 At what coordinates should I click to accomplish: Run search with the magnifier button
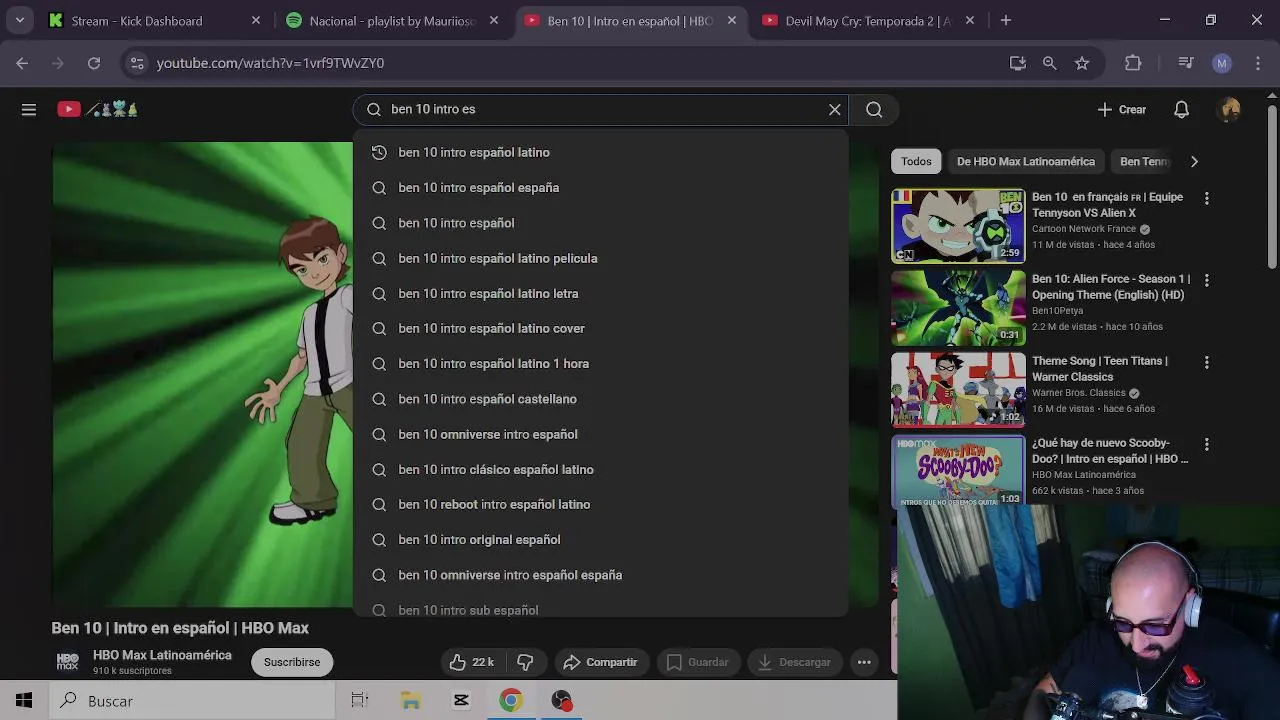[x=874, y=110]
